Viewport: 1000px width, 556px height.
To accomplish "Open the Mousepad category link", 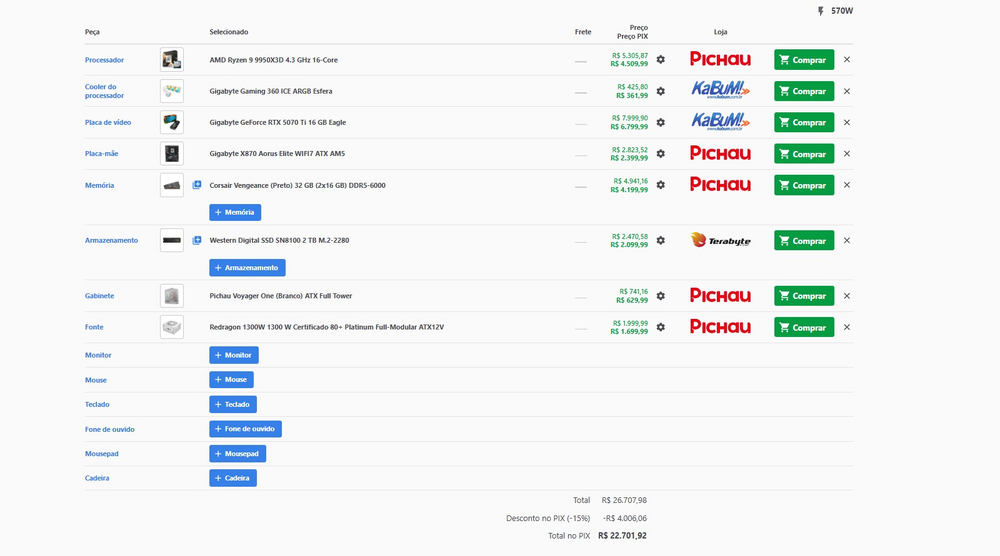I will click(x=101, y=454).
